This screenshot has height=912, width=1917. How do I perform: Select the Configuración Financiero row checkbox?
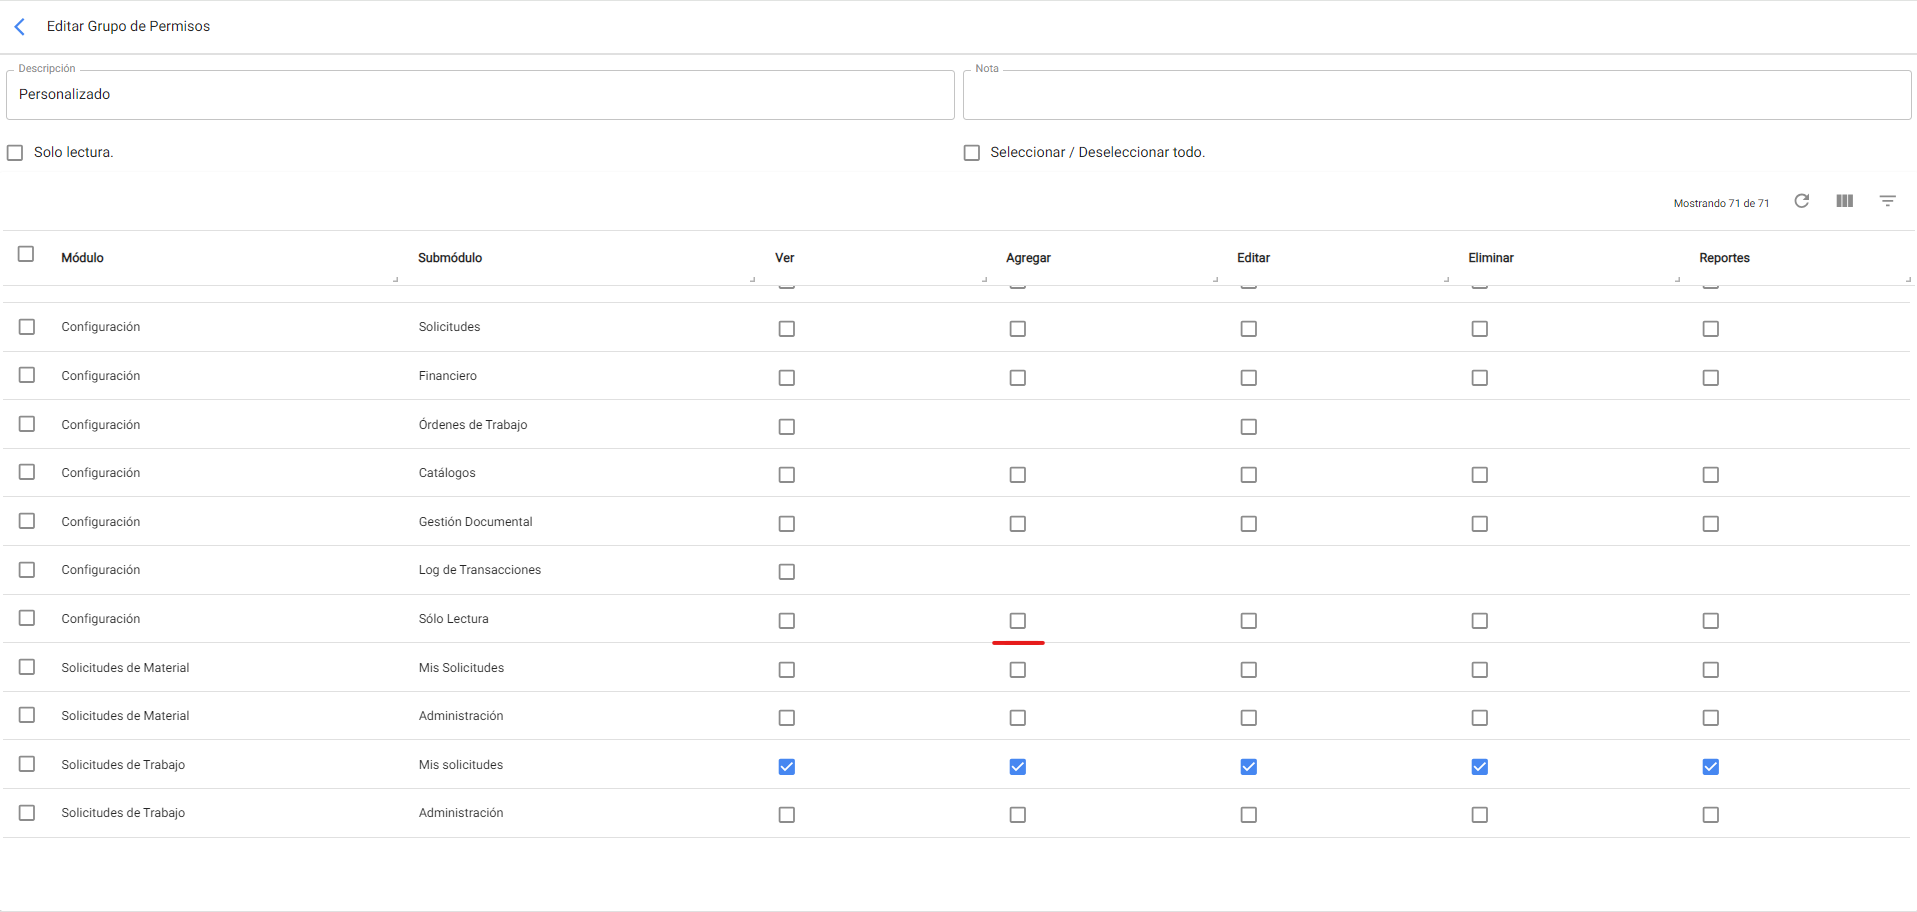pyautogui.click(x=27, y=375)
